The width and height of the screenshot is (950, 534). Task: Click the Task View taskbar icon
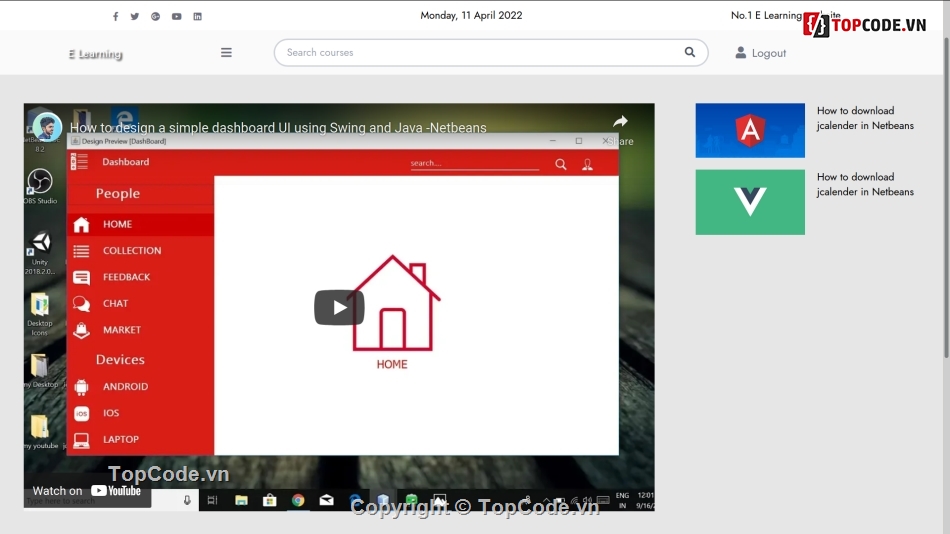[x=212, y=500]
